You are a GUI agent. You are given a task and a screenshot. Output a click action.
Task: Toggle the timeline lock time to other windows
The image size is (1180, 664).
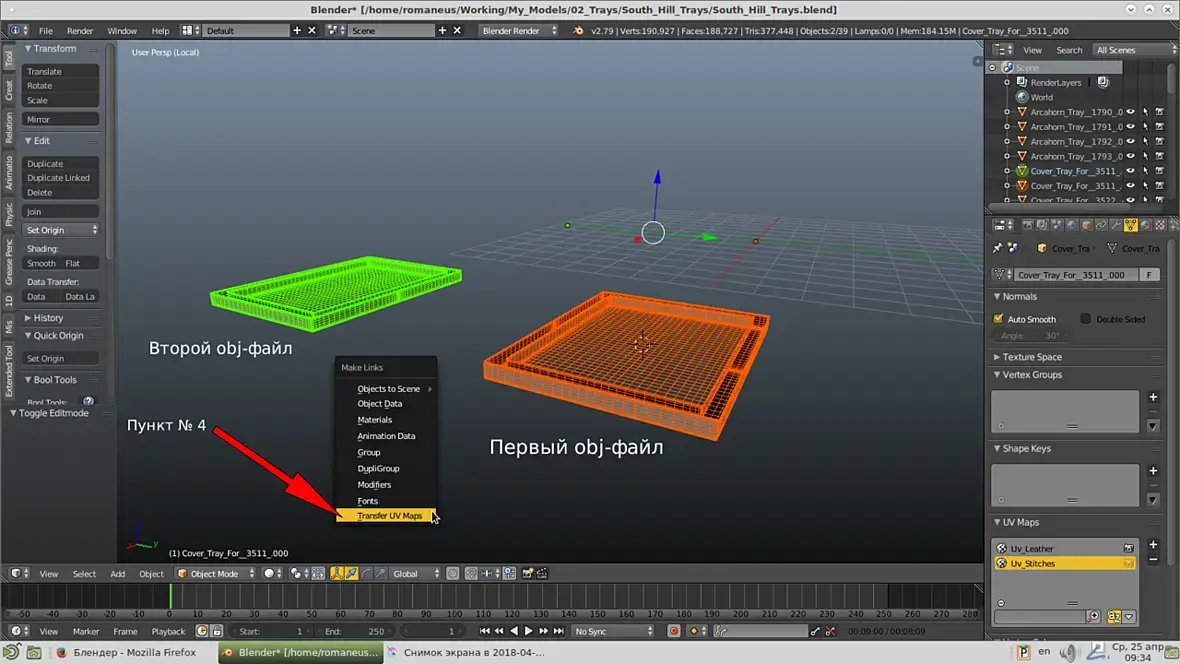tap(217, 631)
